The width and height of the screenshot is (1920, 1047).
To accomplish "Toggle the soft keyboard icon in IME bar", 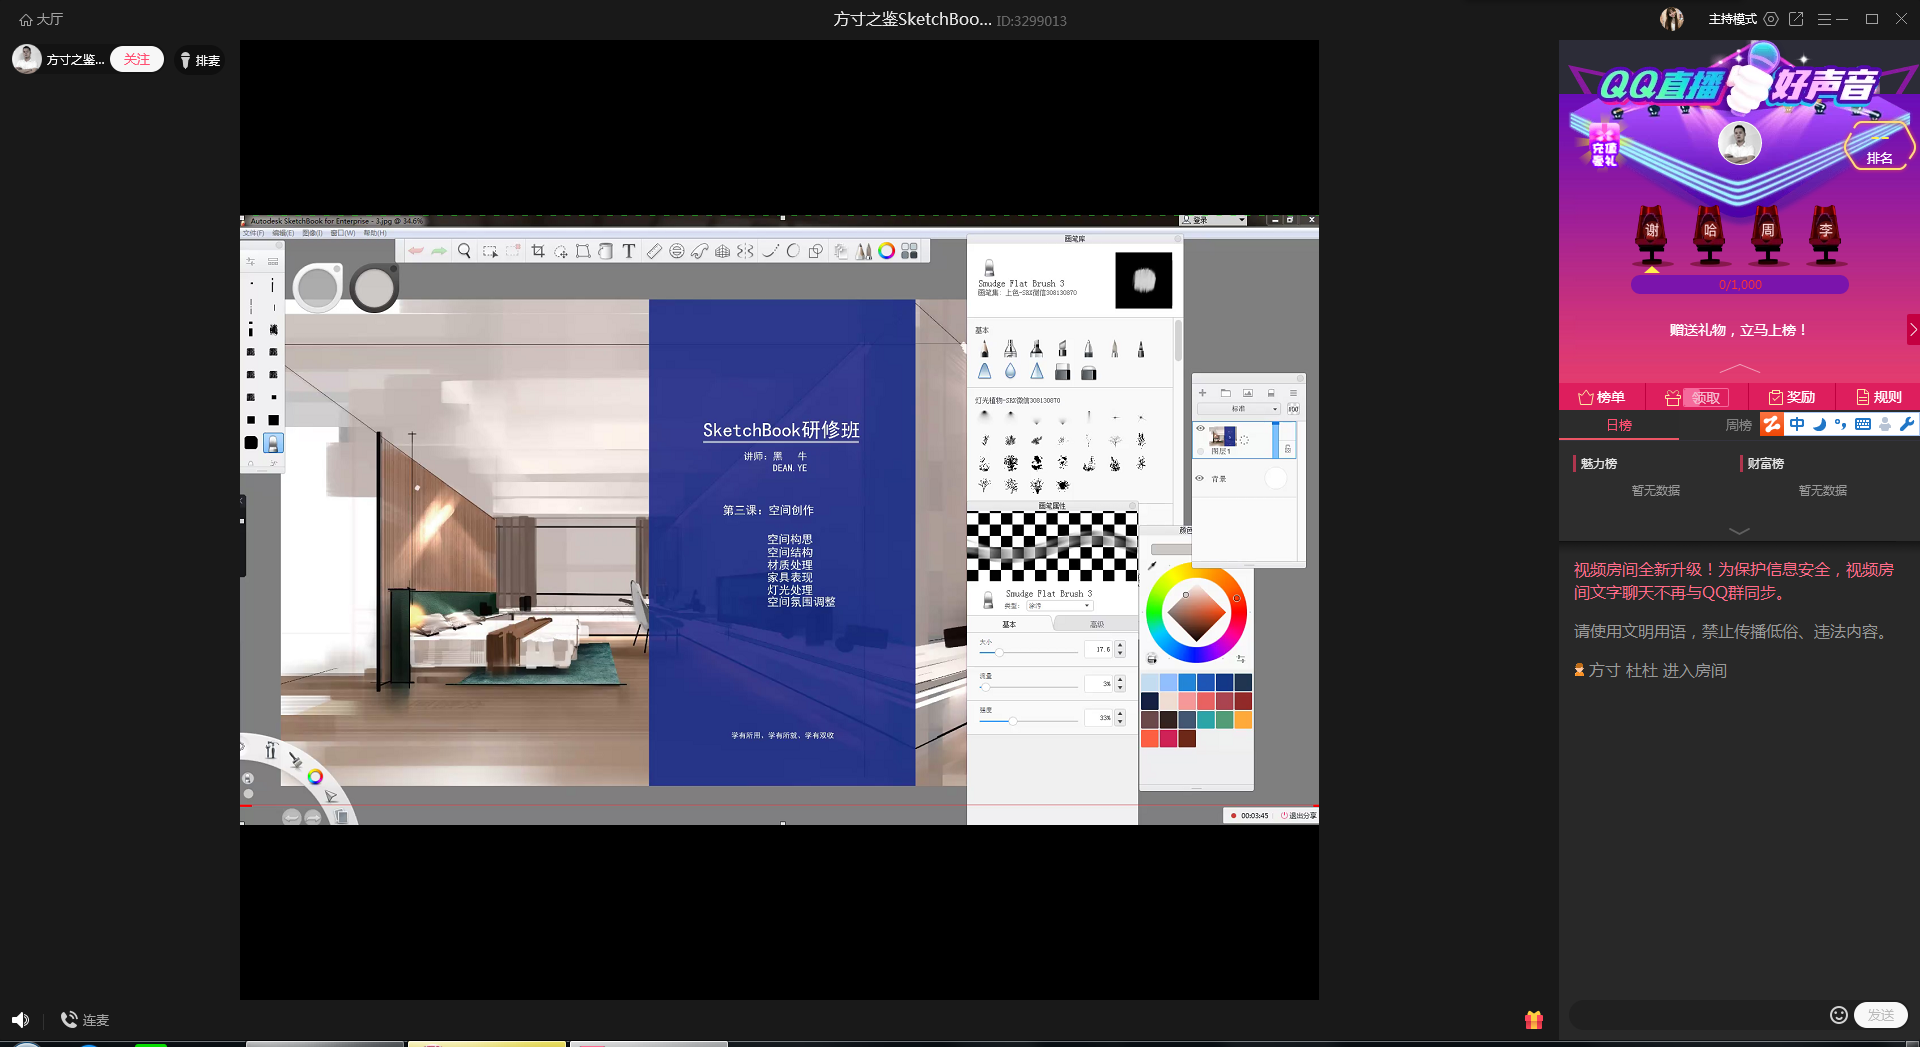I will coord(1862,424).
